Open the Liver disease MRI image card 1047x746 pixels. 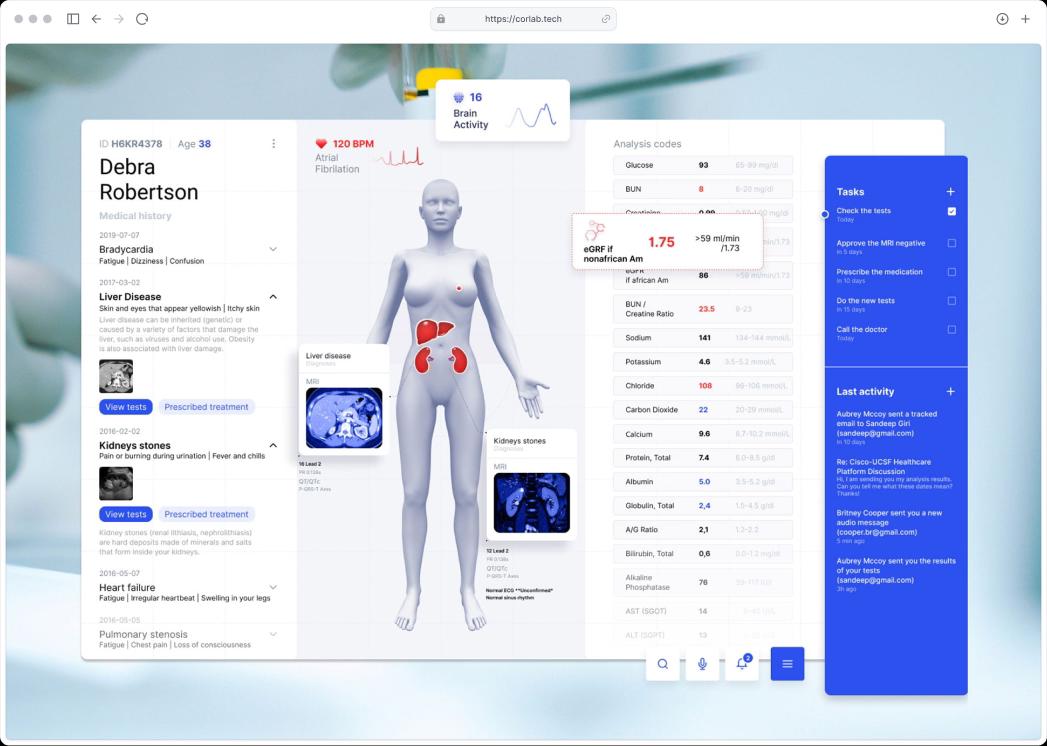click(344, 418)
